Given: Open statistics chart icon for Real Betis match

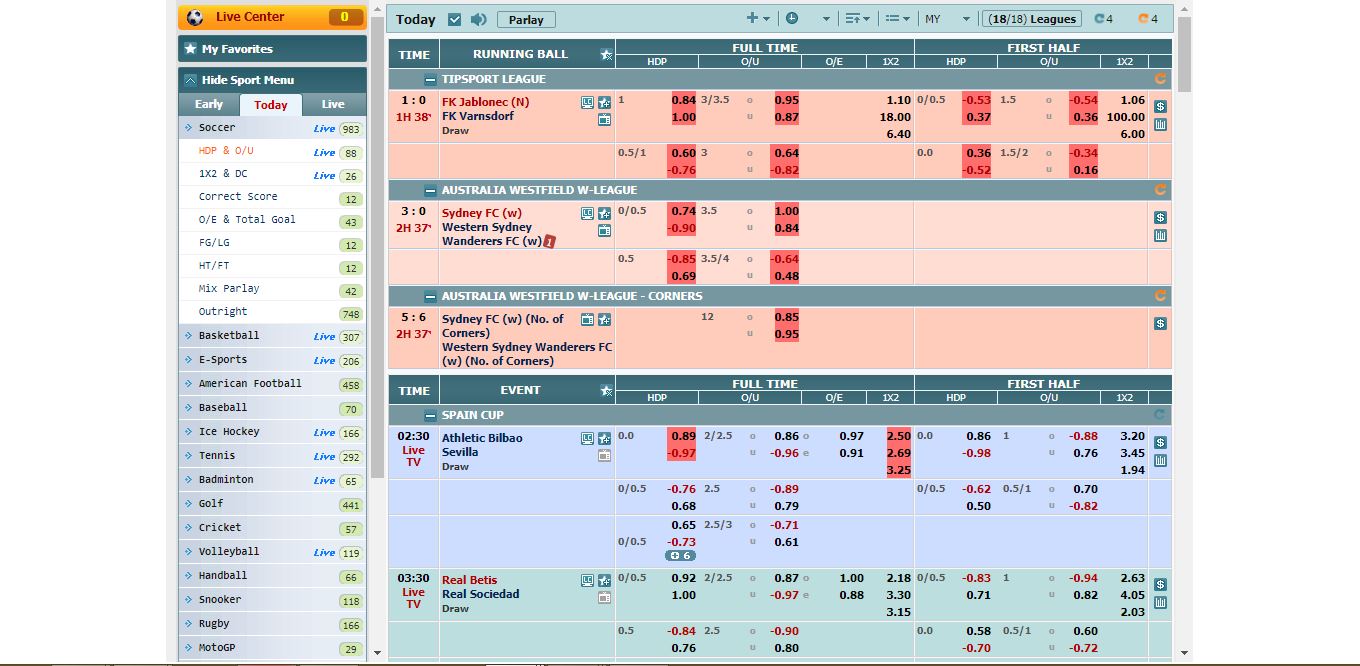Looking at the screenshot, I should pos(1160,603).
